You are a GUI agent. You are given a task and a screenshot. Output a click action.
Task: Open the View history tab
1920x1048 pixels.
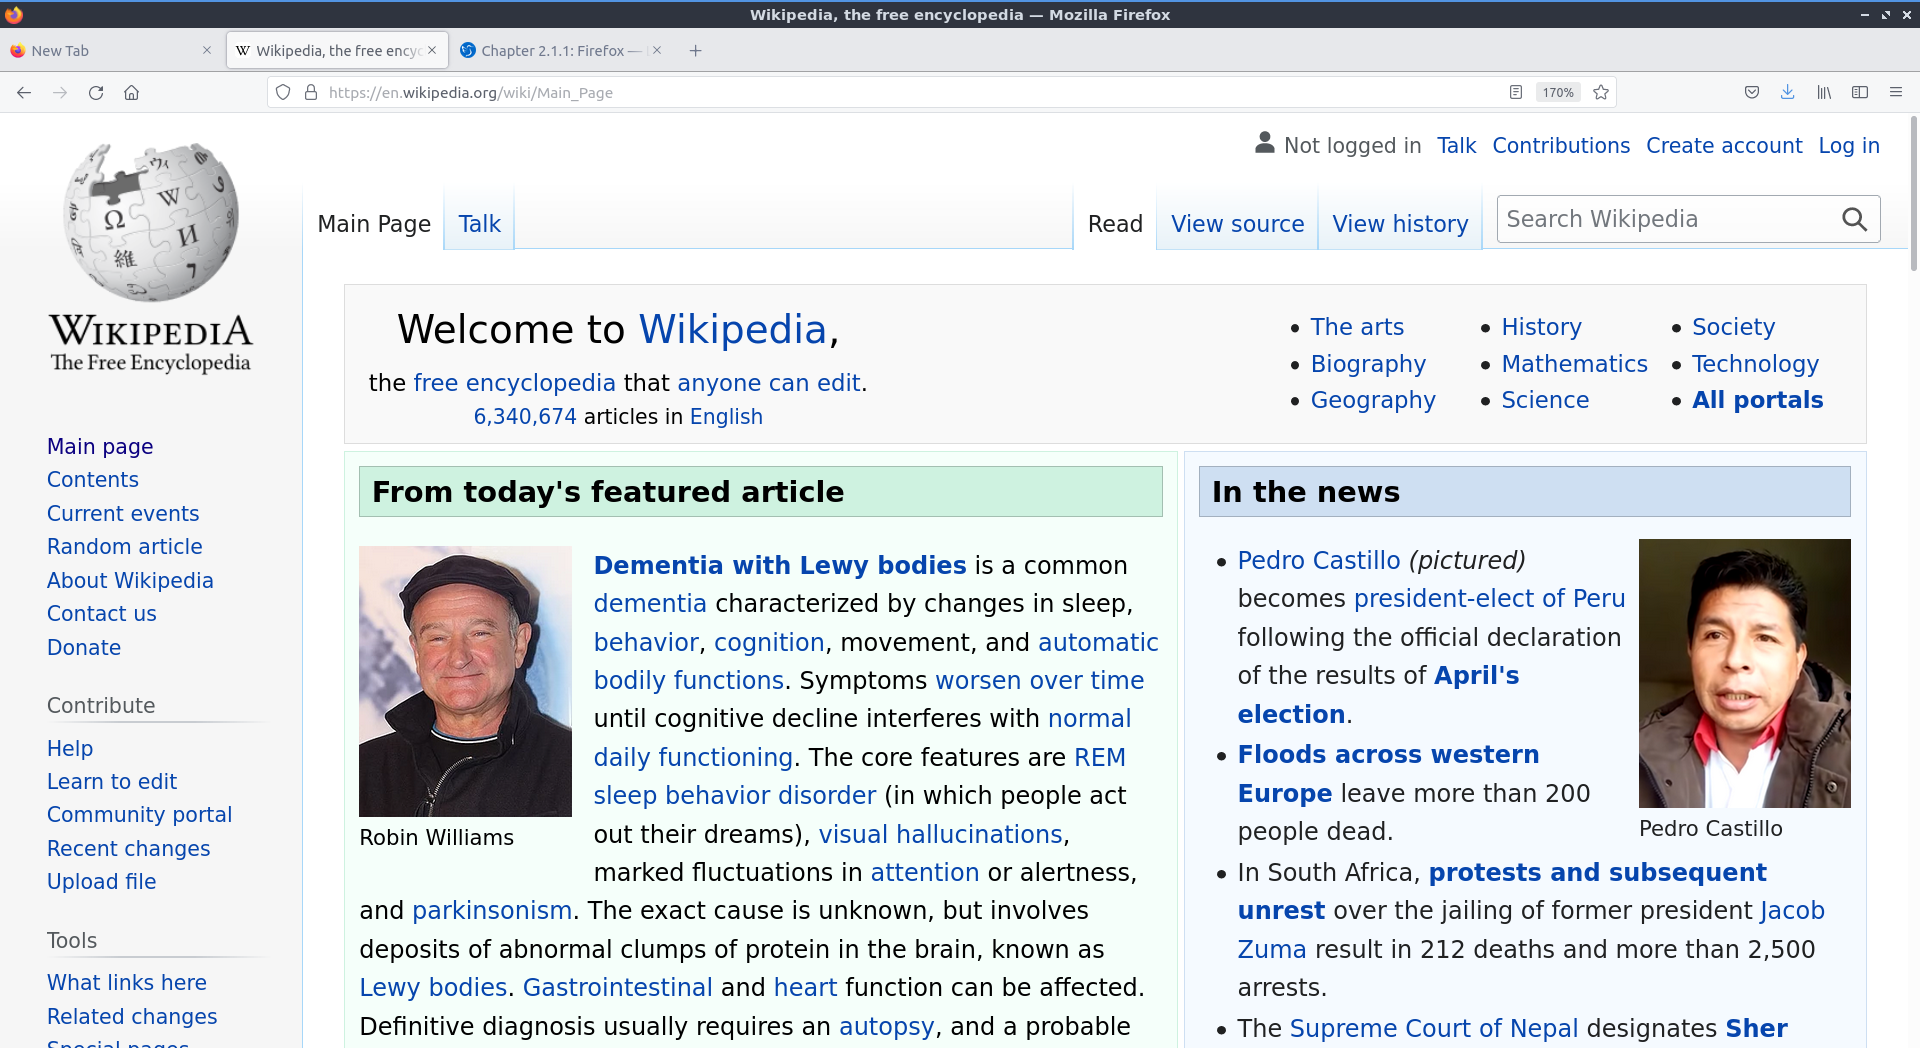tap(1400, 224)
